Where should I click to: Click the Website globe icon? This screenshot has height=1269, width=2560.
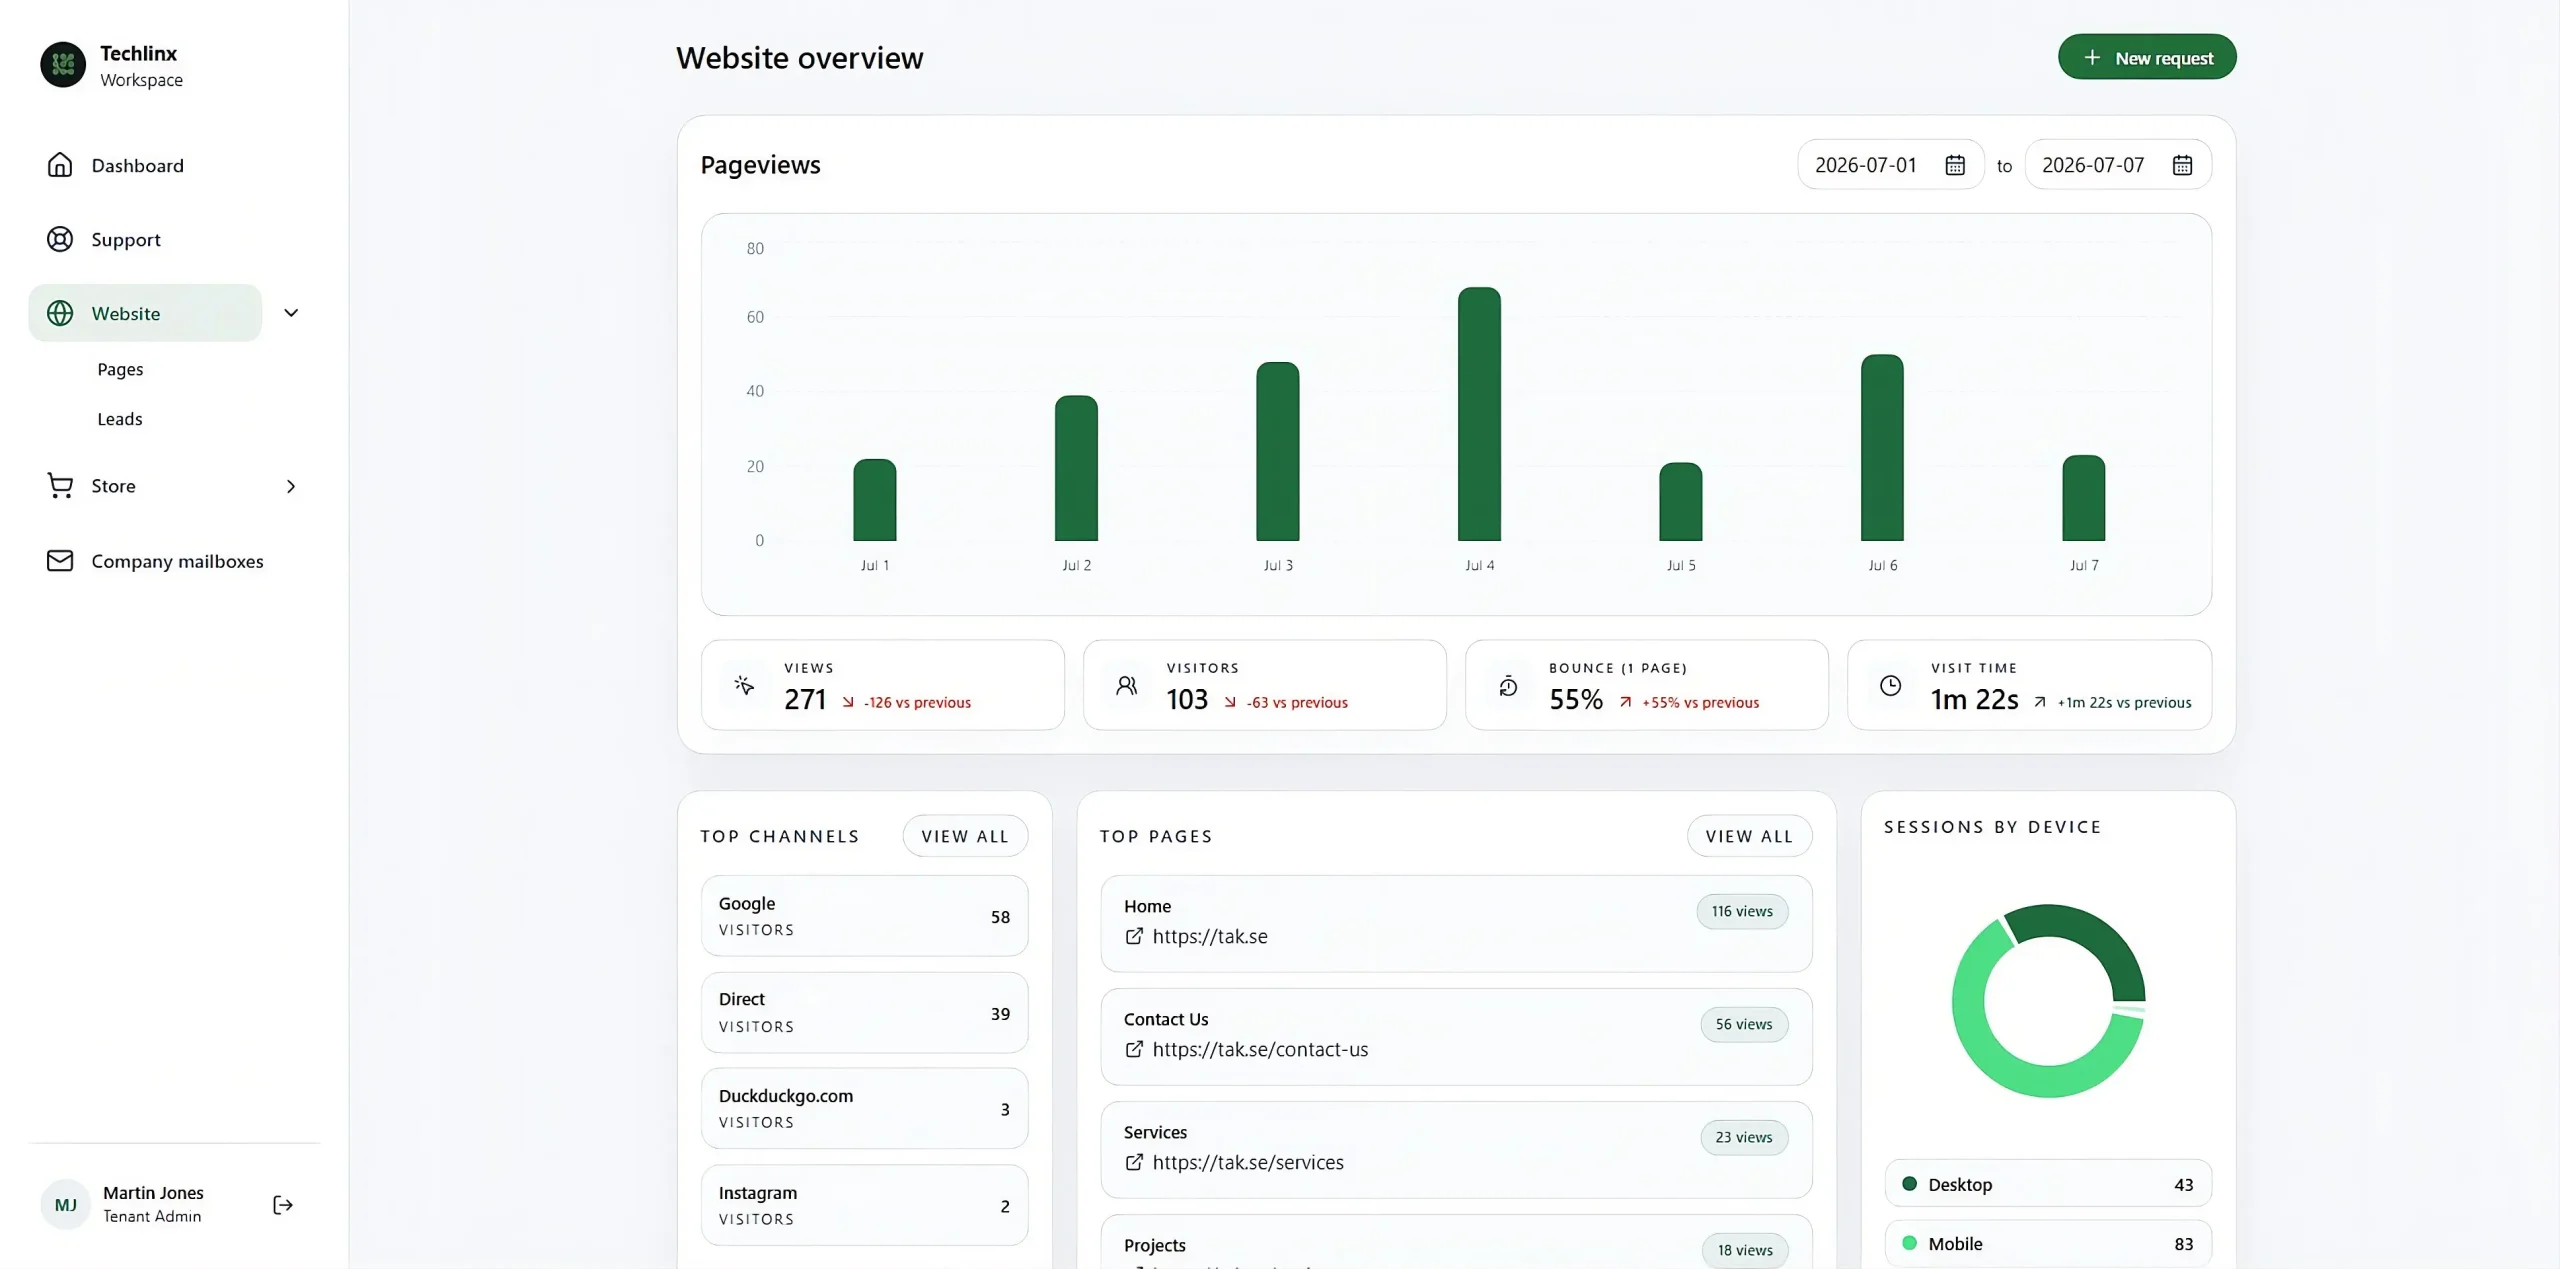(x=60, y=313)
